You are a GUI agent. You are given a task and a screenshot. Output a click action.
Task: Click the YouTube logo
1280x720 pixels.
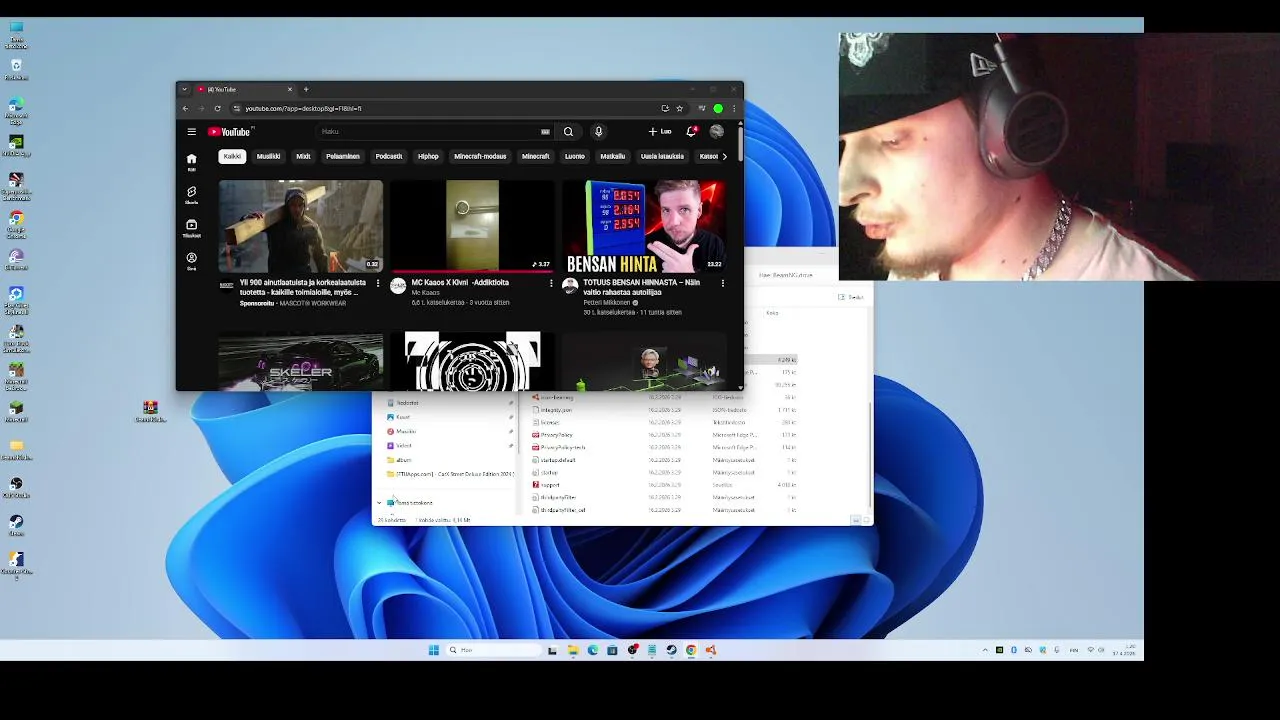coord(230,132)
